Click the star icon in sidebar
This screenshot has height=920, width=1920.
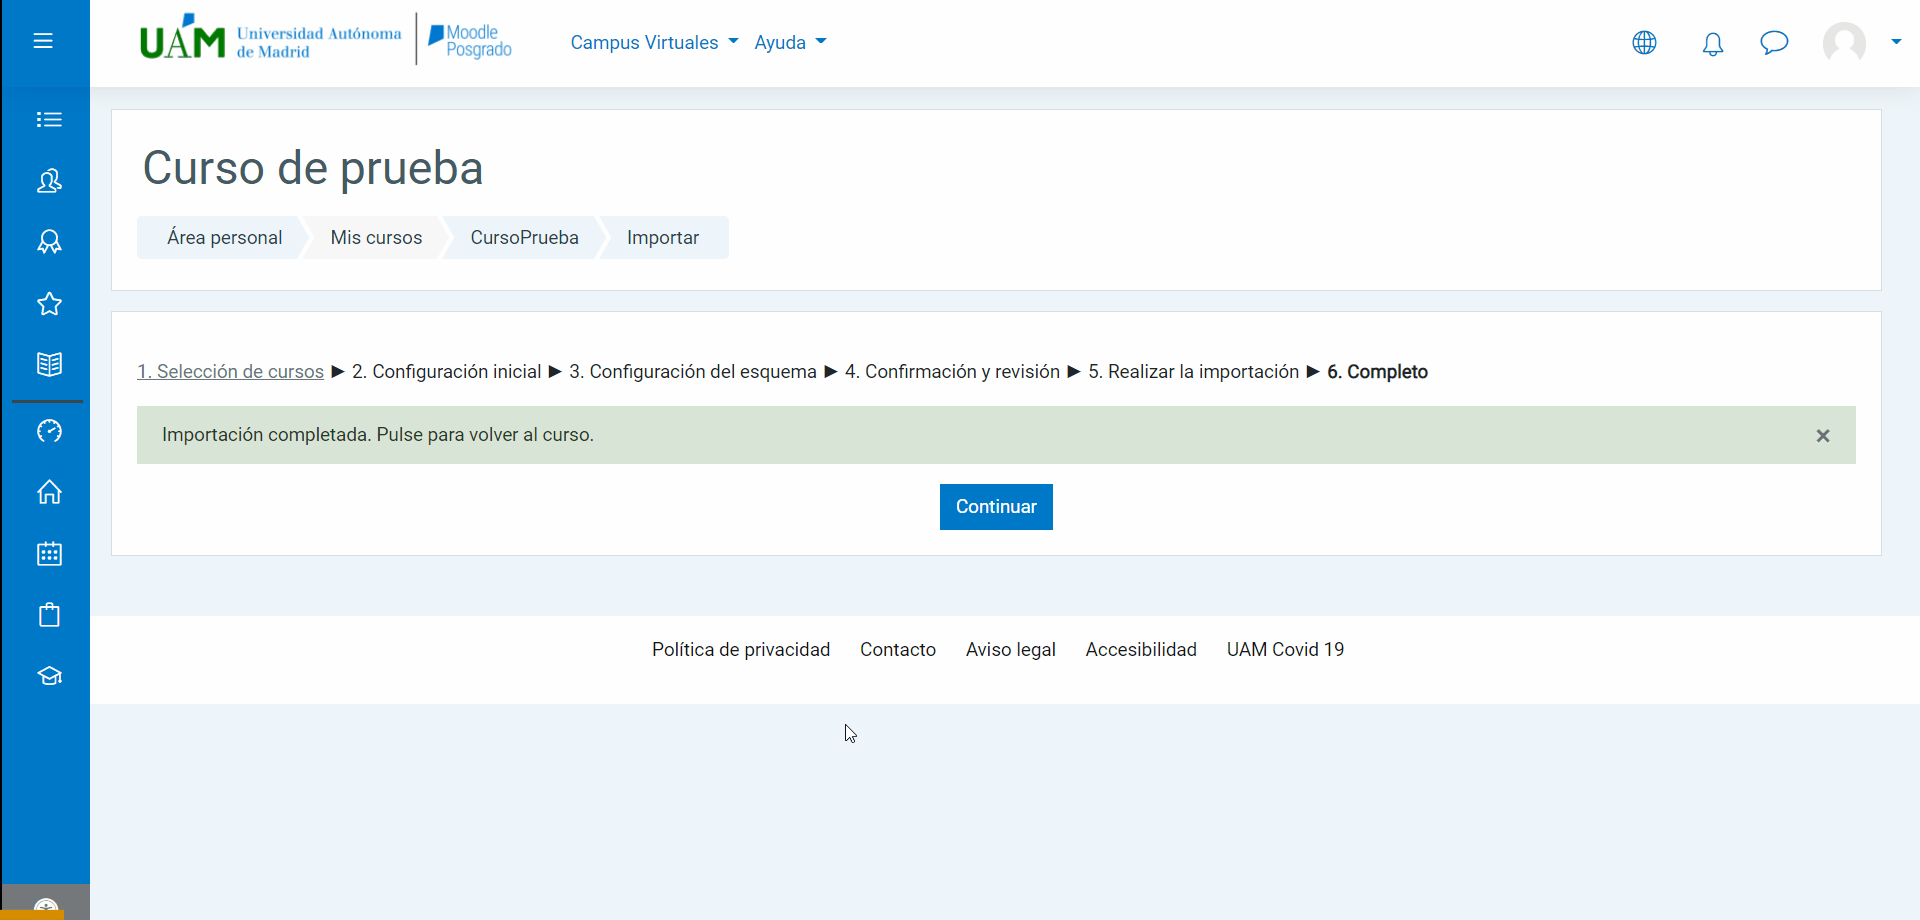tap(49, 304)
